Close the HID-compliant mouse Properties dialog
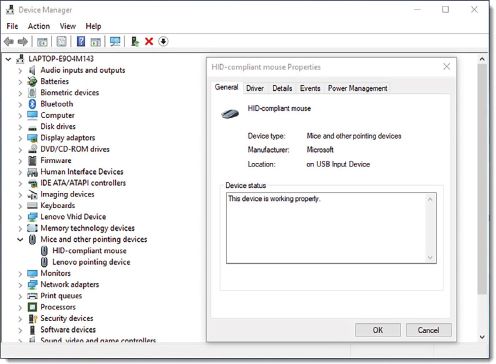Image resolution: width=496 pixels, height=364 pixels. point(447,67)
